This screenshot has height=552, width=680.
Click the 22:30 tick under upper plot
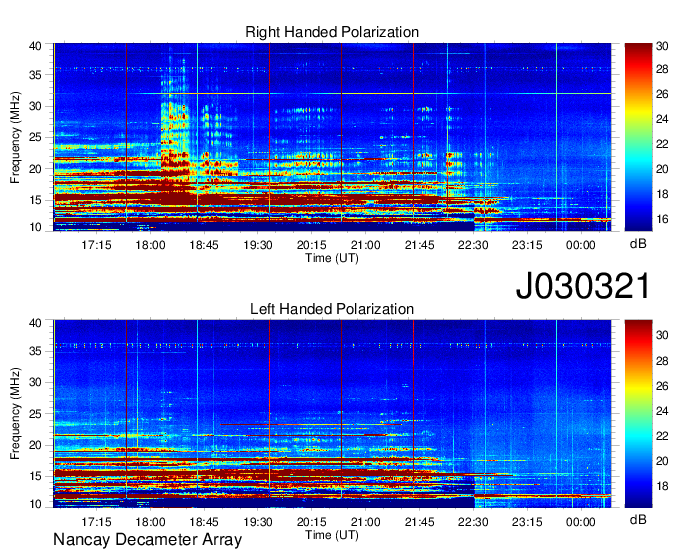[x=473, y=245]
